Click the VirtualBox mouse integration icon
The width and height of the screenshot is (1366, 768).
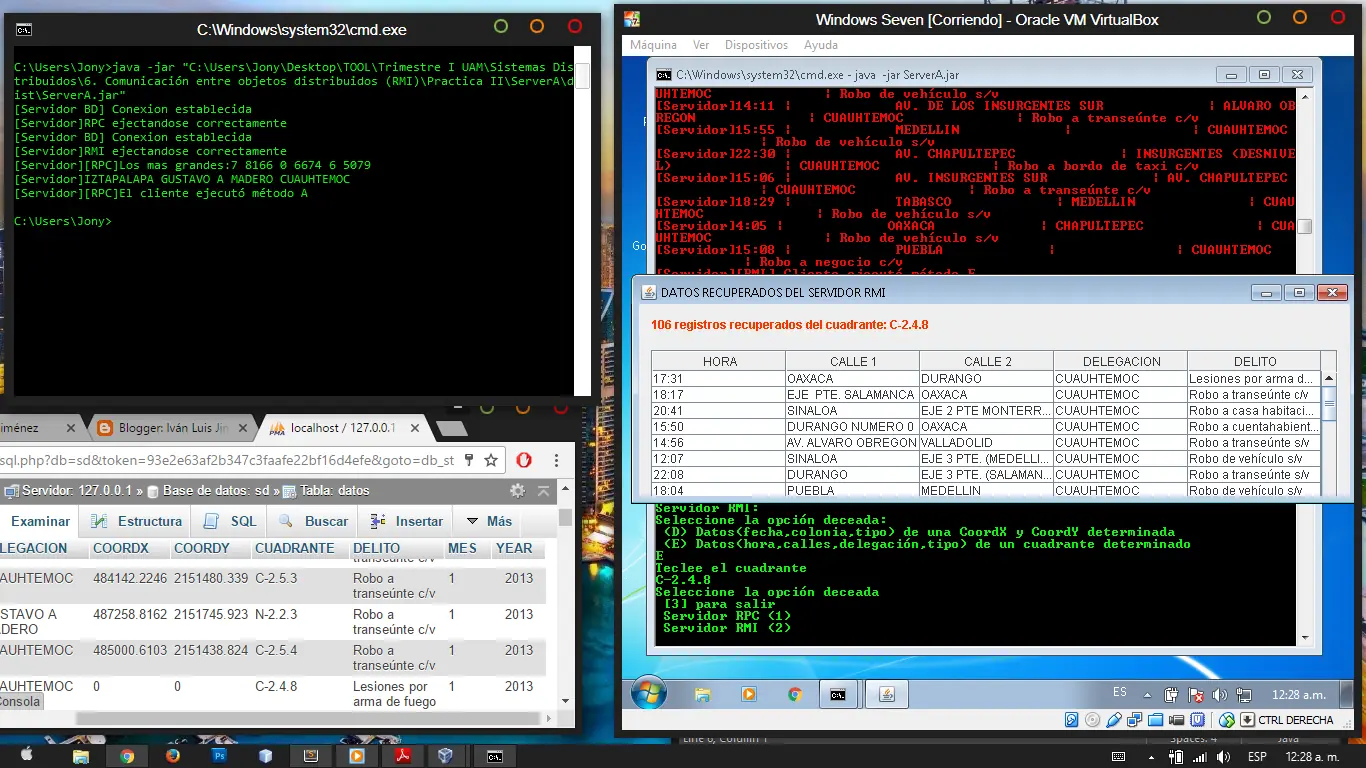1227,720
